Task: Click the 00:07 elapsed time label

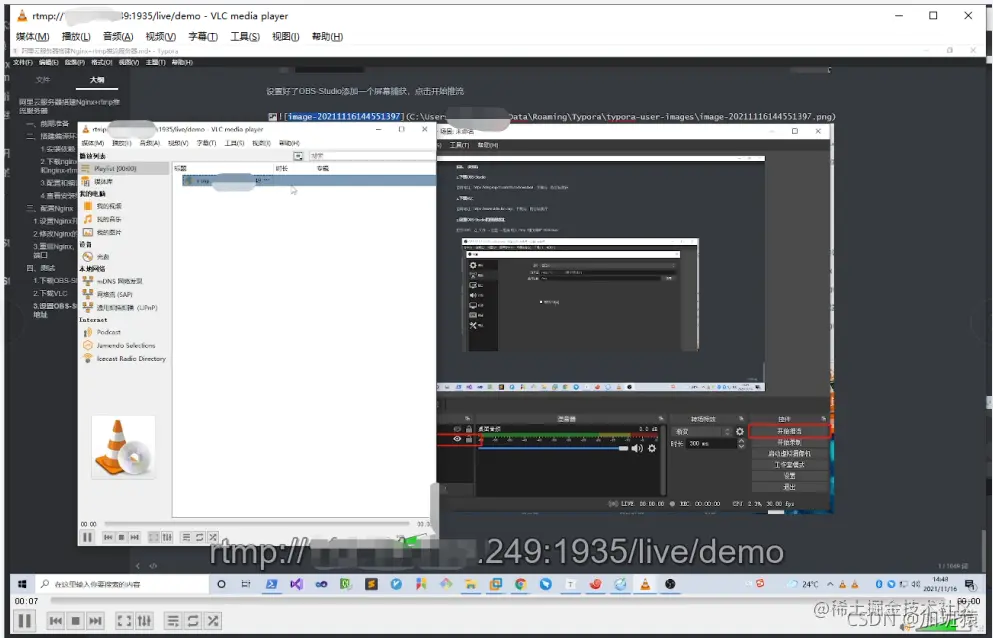Action: [26, 601]
